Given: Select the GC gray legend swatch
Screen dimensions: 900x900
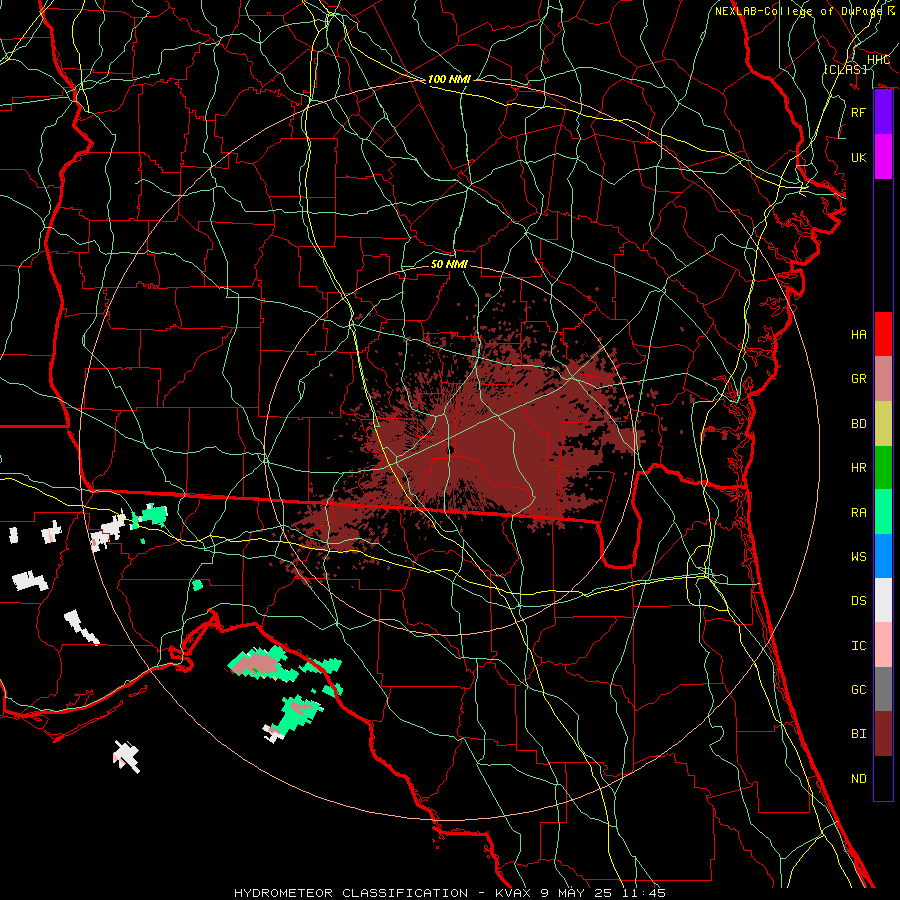Looking at the screenshot, I should [x=883, y=689].
